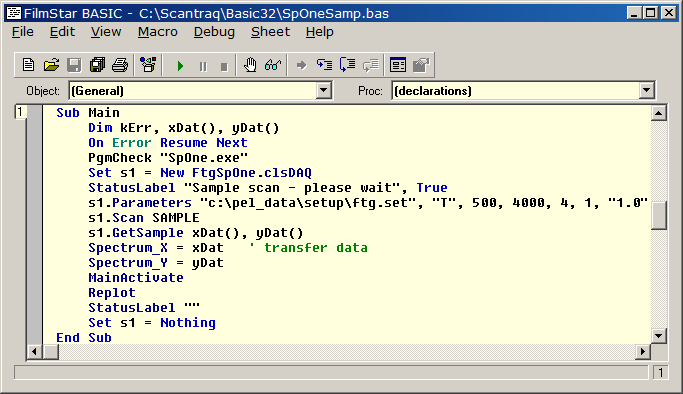The height and width of the screenshot is (394, 683).
Task: Click the vertical scrollbar thumb
Action: click(x=659, y=215)
